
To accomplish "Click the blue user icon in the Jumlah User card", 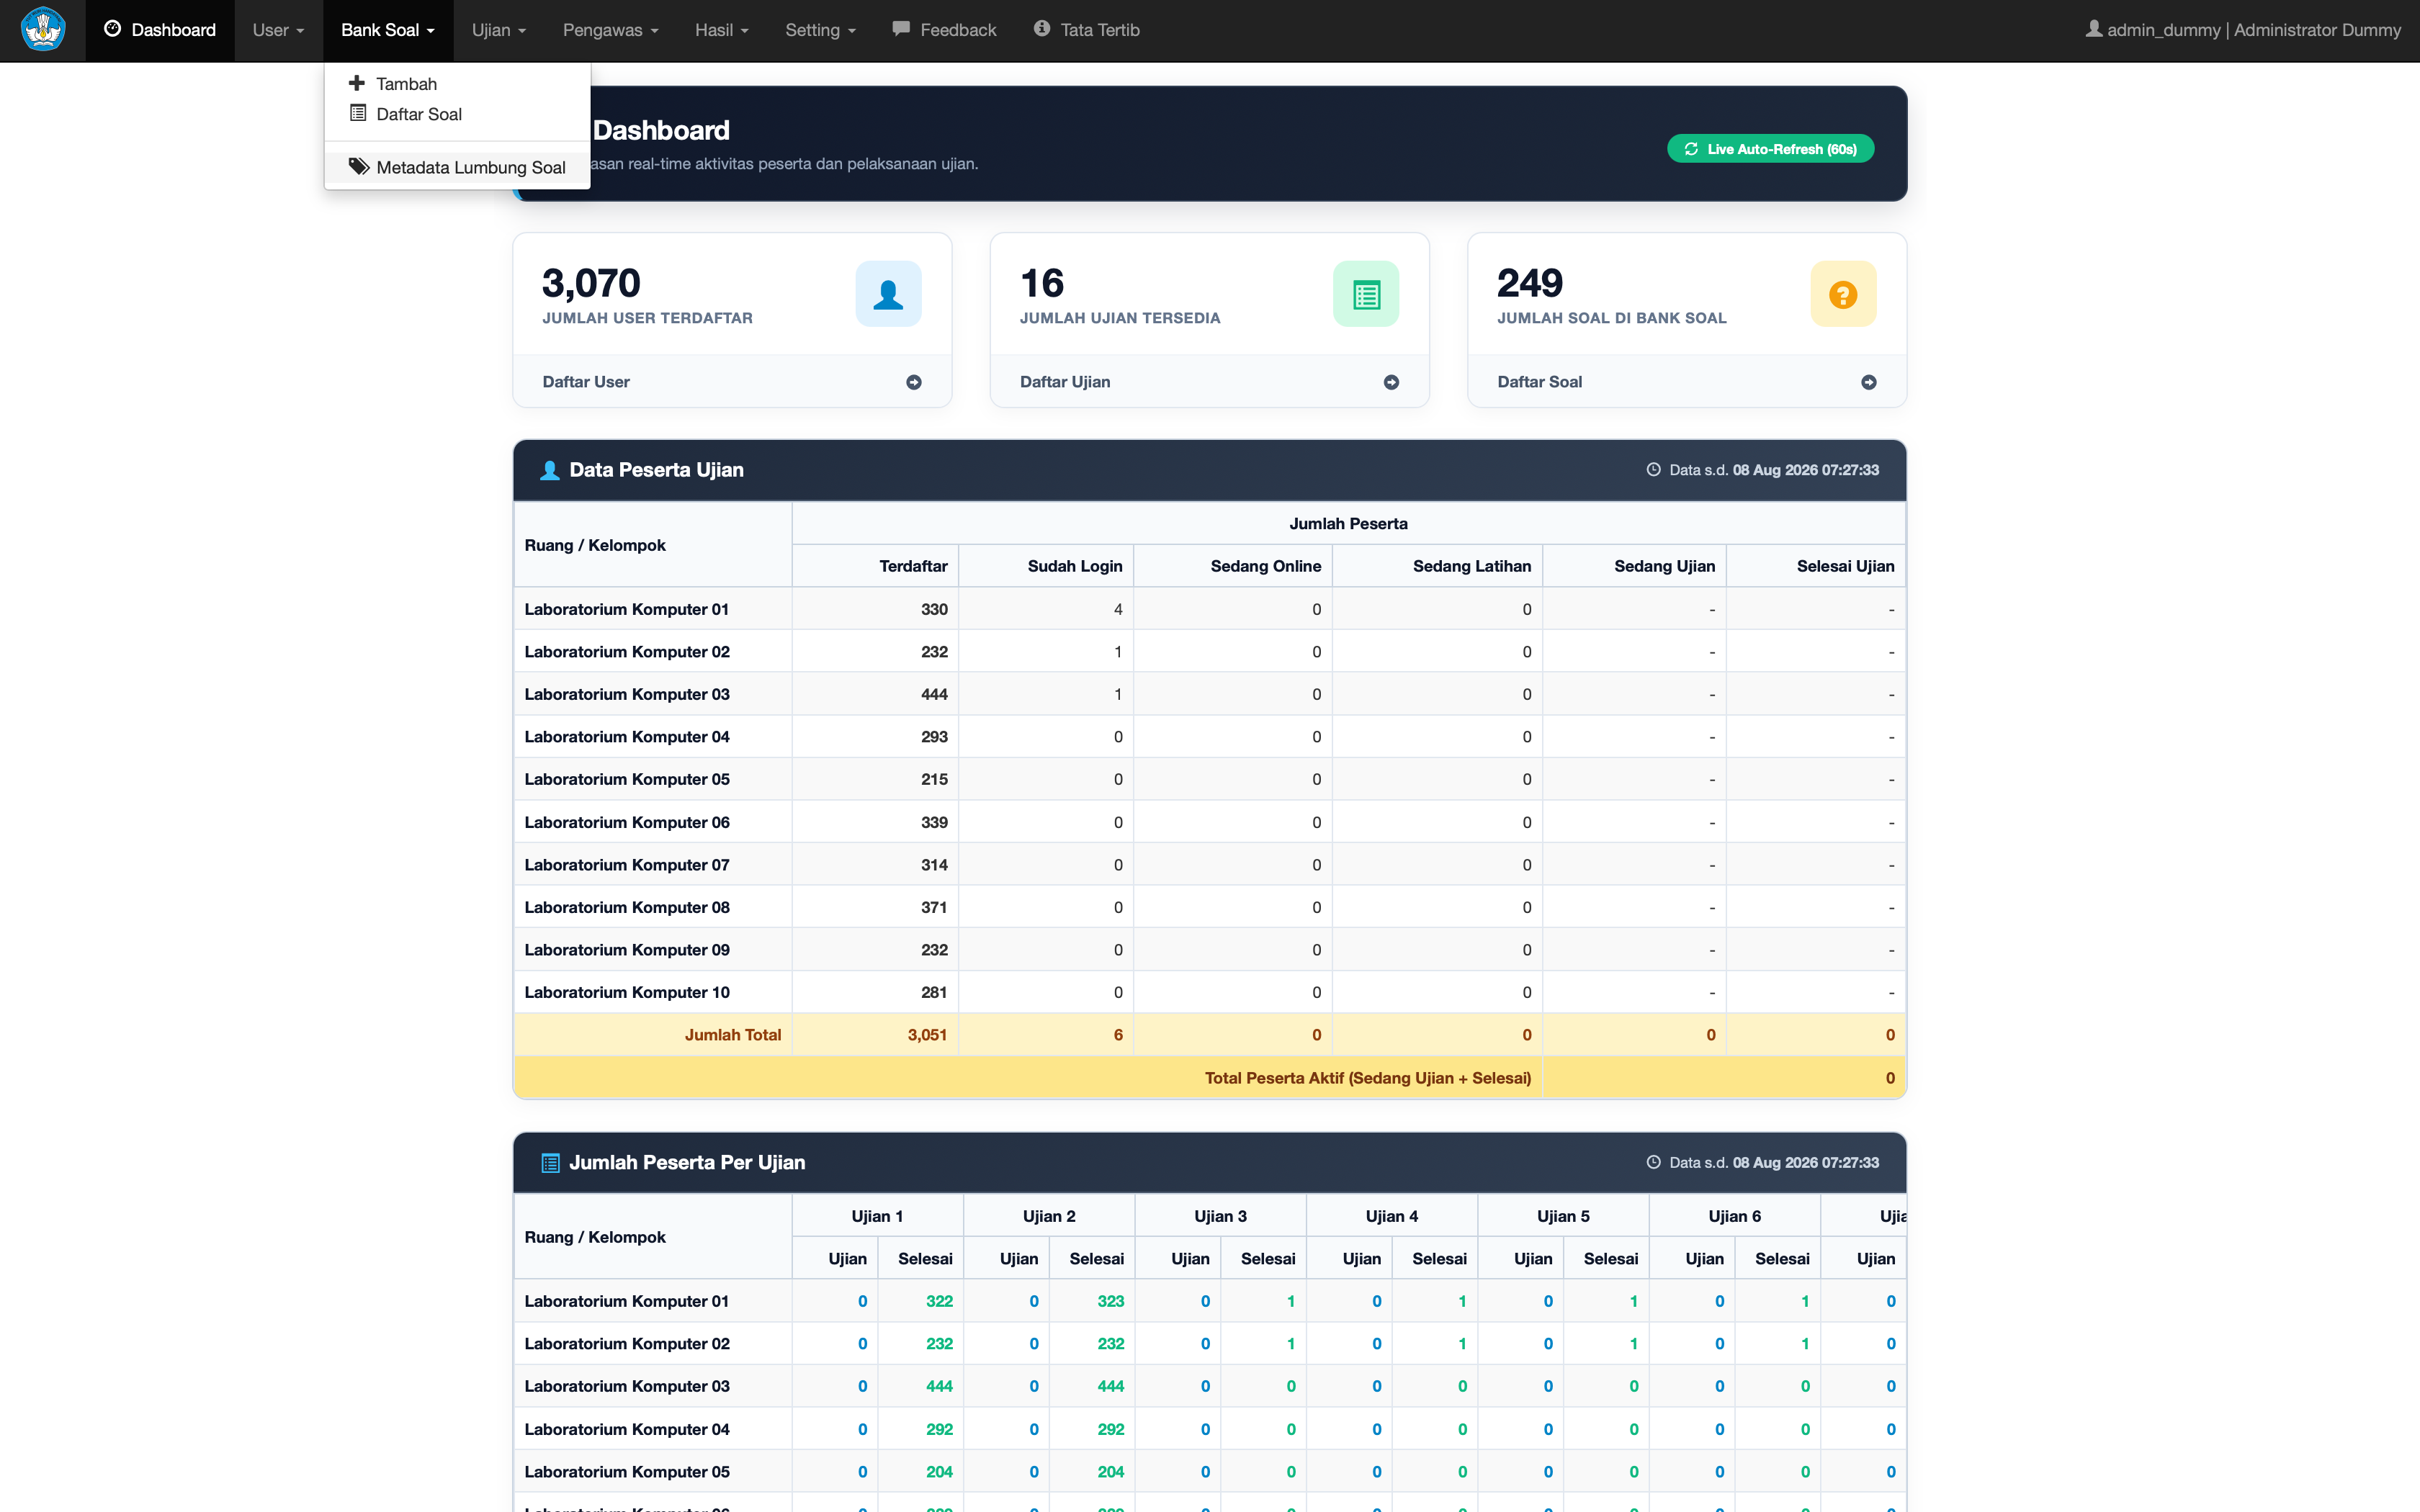I will click(x=888, y=294).
